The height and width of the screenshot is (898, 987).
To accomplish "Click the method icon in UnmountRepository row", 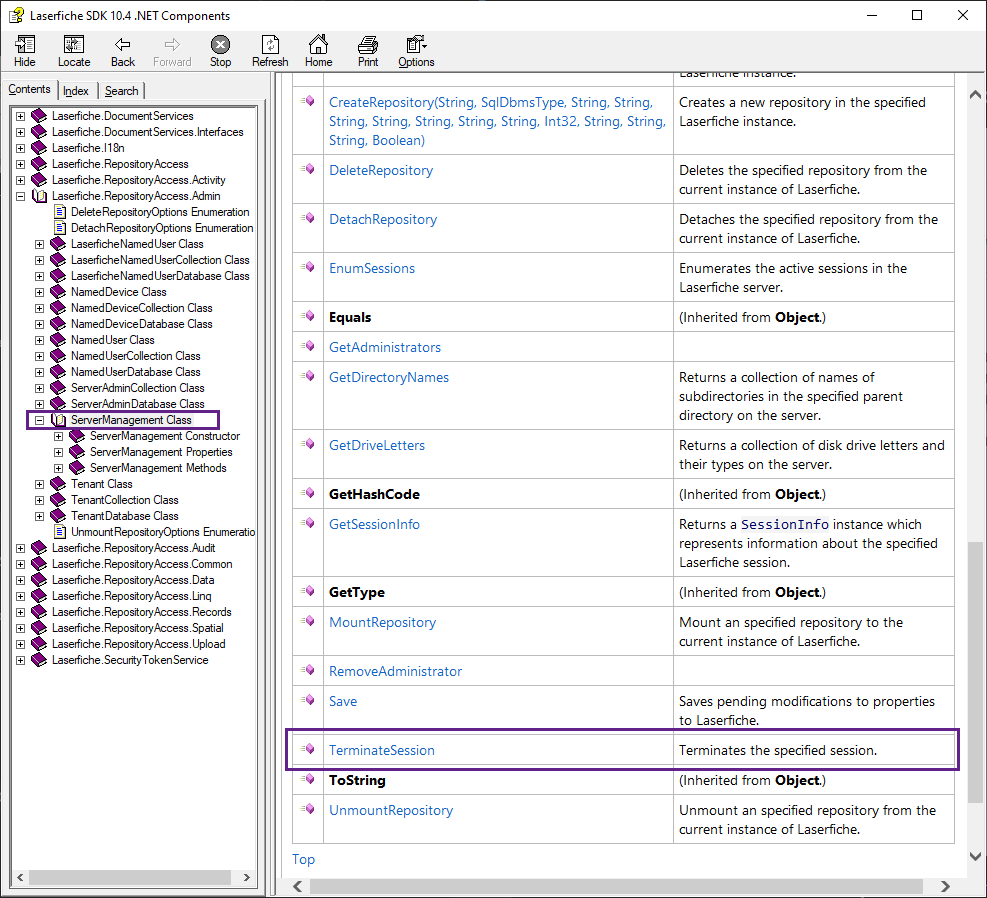I will 308,809.
